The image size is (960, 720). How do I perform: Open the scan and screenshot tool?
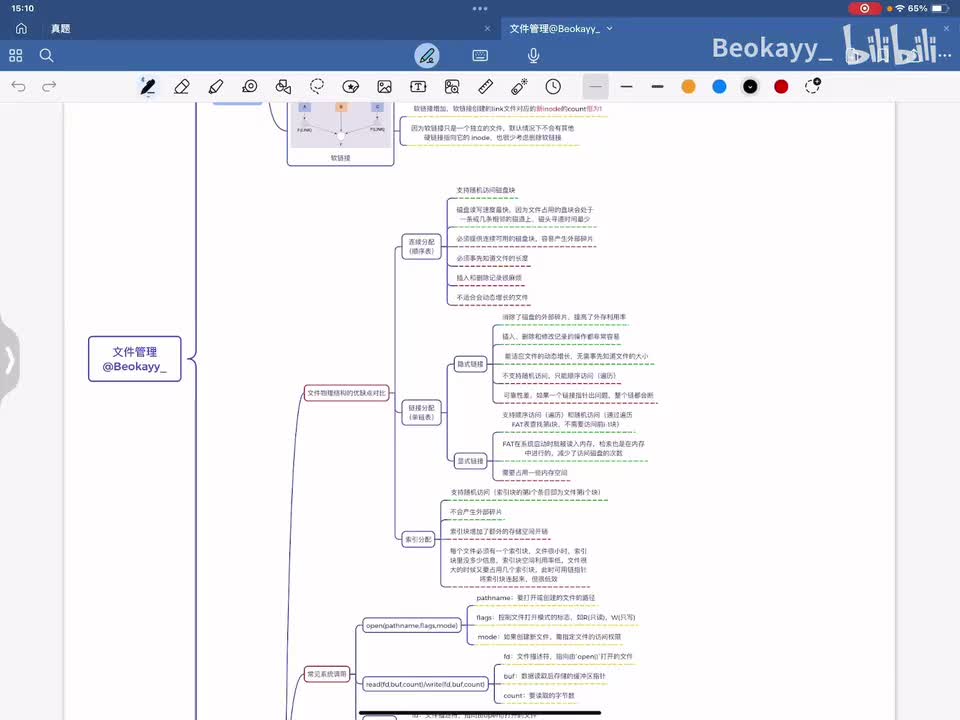click(452, 86)
